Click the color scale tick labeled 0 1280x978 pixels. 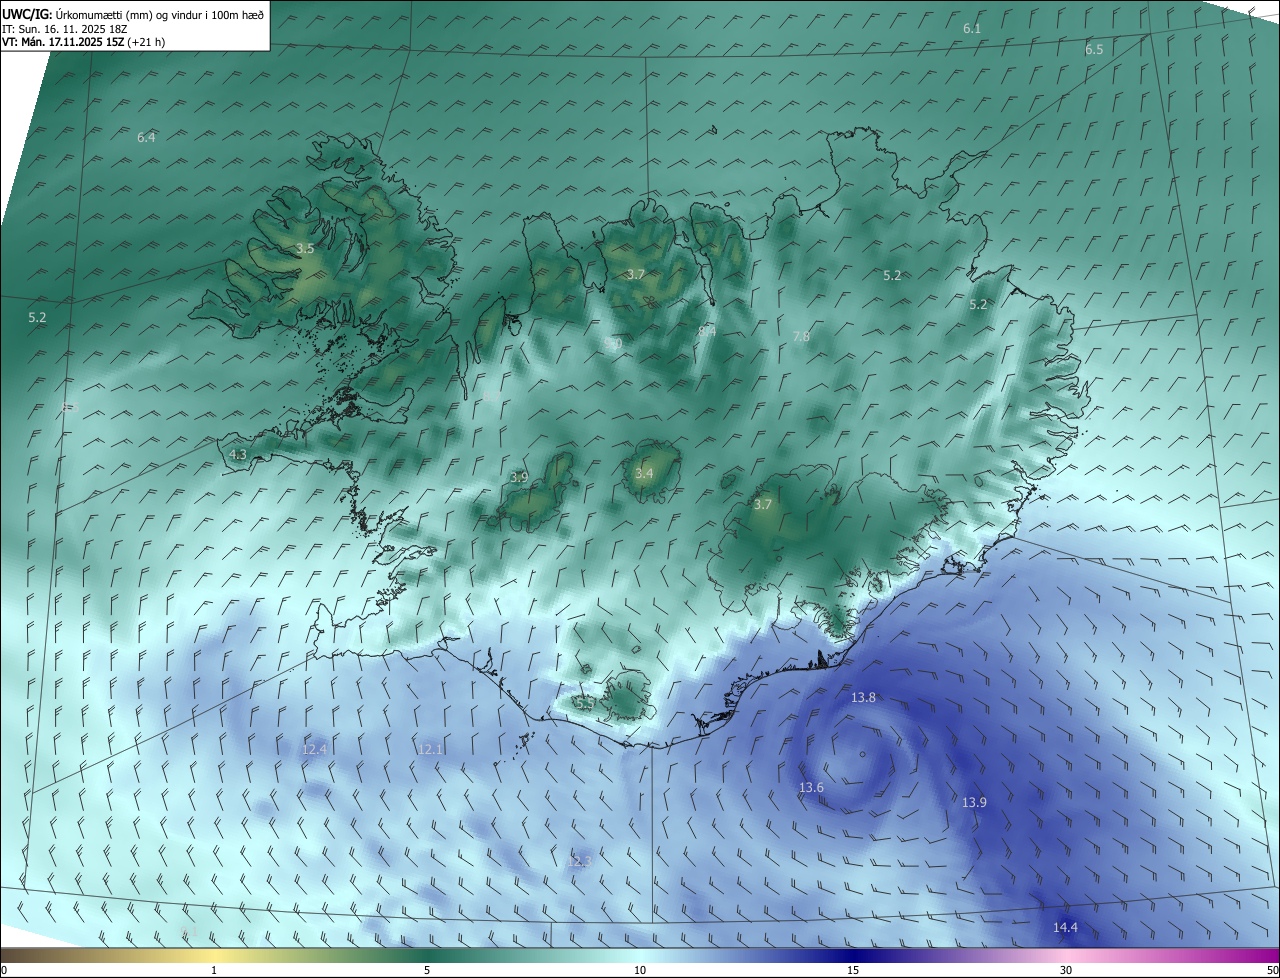[x=4, y=970]
